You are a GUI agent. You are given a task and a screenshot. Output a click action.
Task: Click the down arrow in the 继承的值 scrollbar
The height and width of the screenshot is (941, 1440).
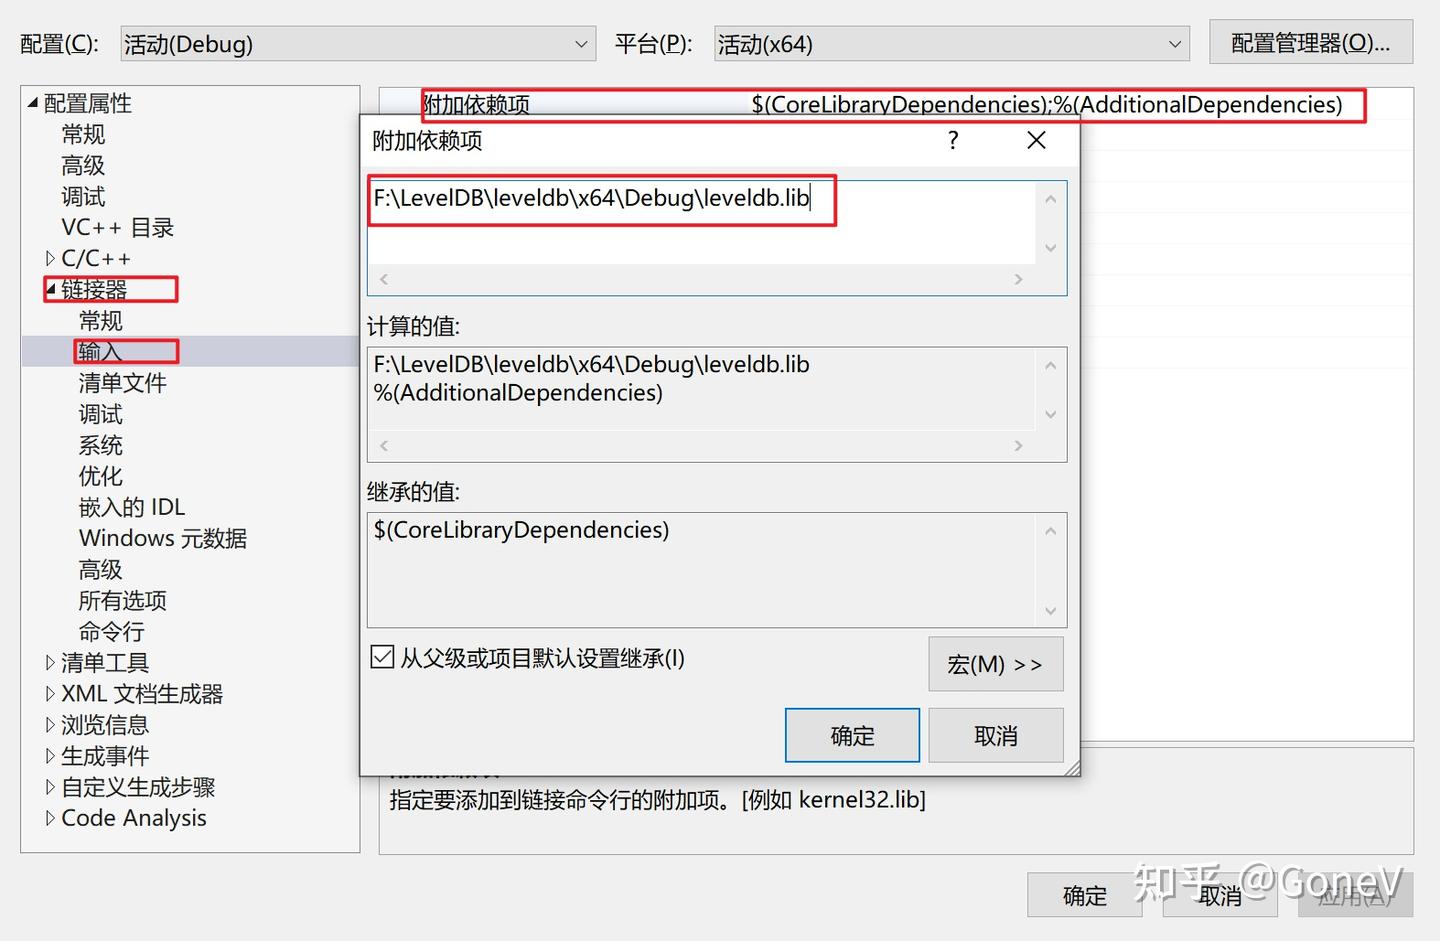1050,610
